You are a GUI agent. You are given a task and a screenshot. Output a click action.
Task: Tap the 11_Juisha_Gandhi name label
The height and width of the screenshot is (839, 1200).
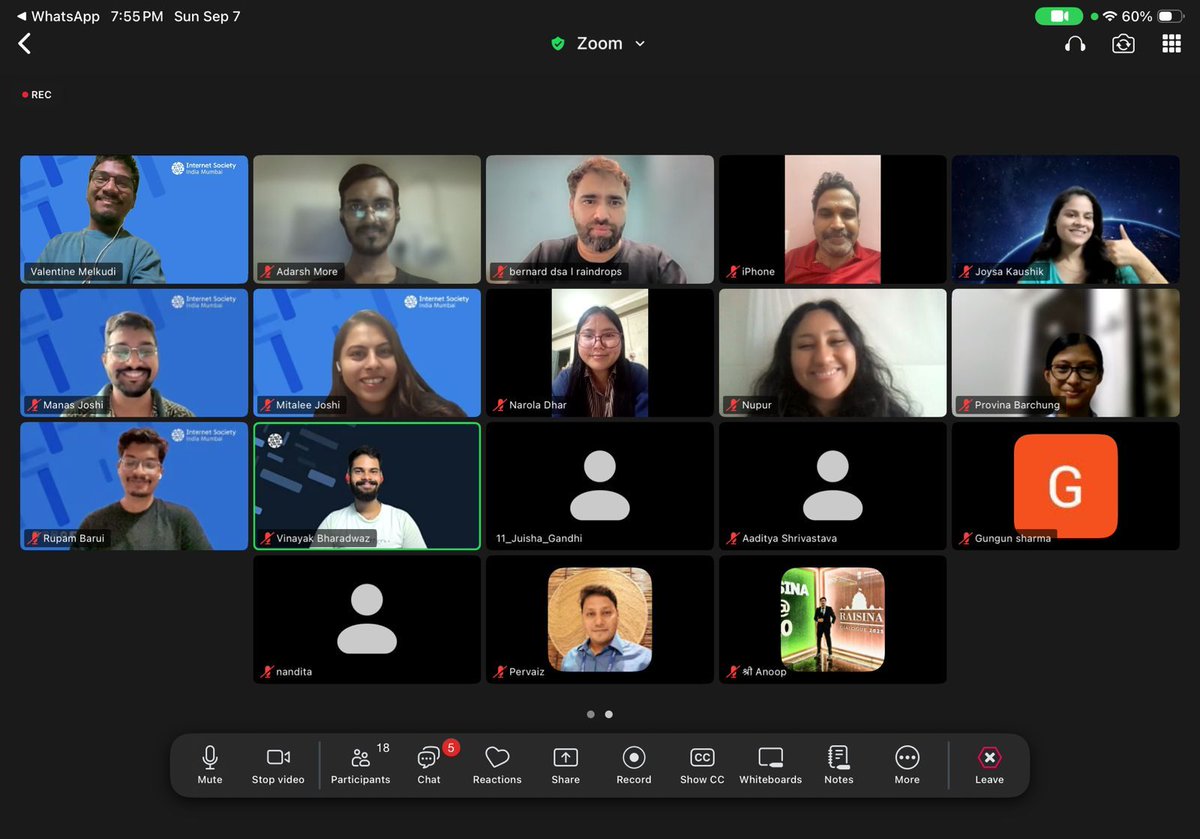[539, 538]
